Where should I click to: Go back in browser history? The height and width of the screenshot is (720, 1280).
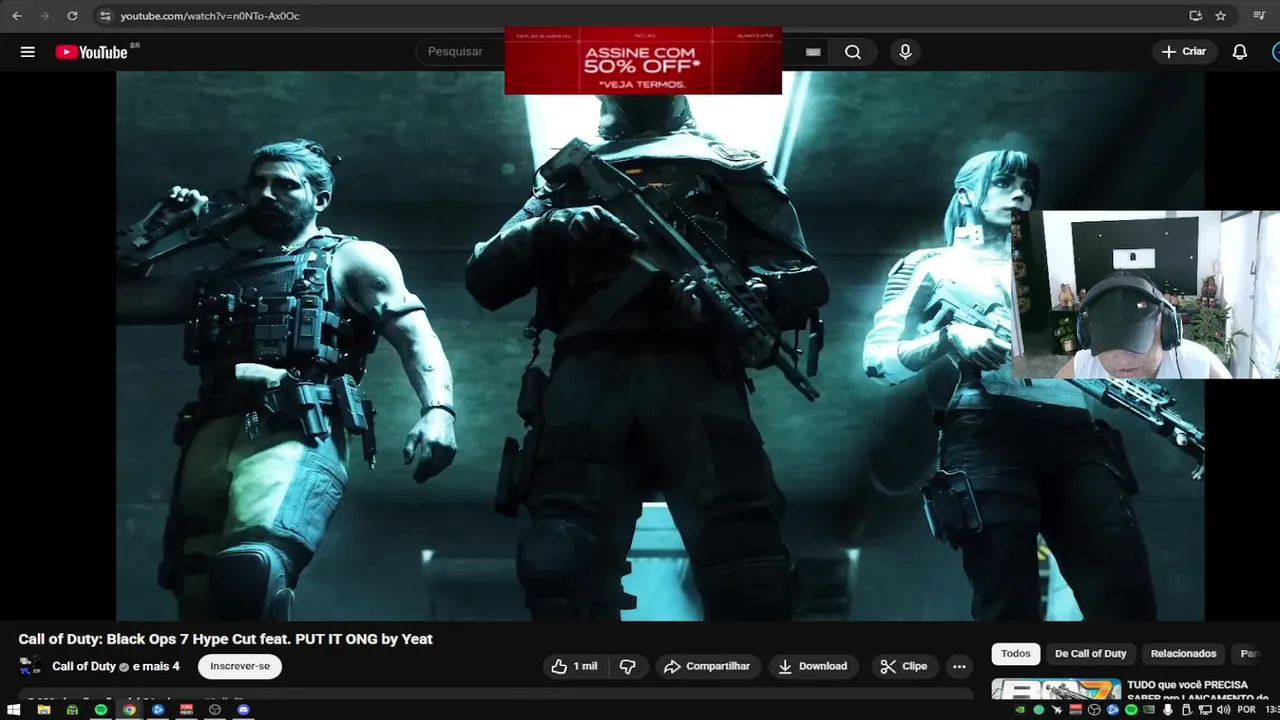point(17,16)
